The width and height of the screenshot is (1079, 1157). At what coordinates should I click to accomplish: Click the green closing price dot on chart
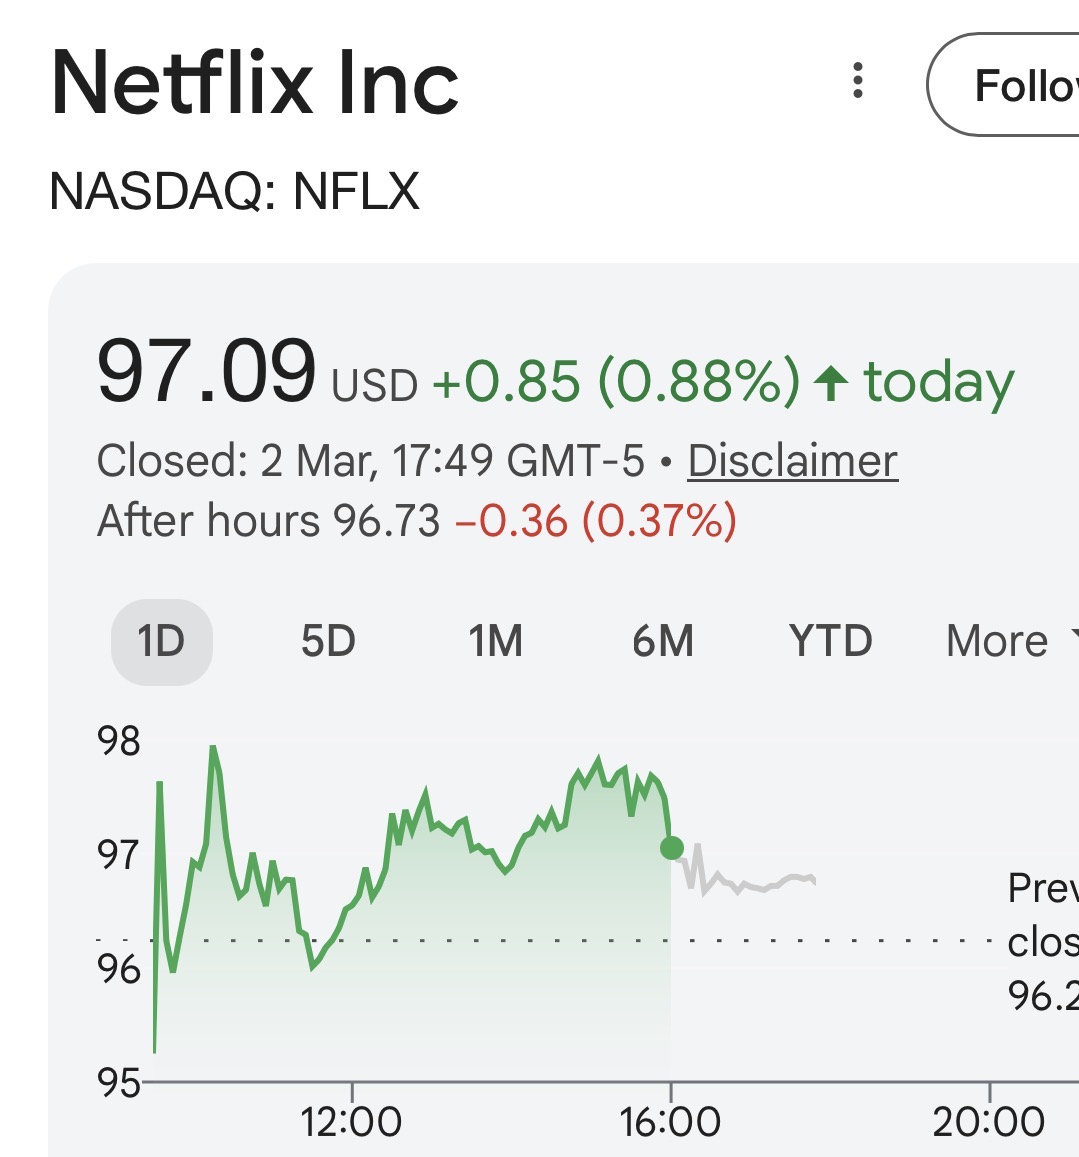(672, 848)
